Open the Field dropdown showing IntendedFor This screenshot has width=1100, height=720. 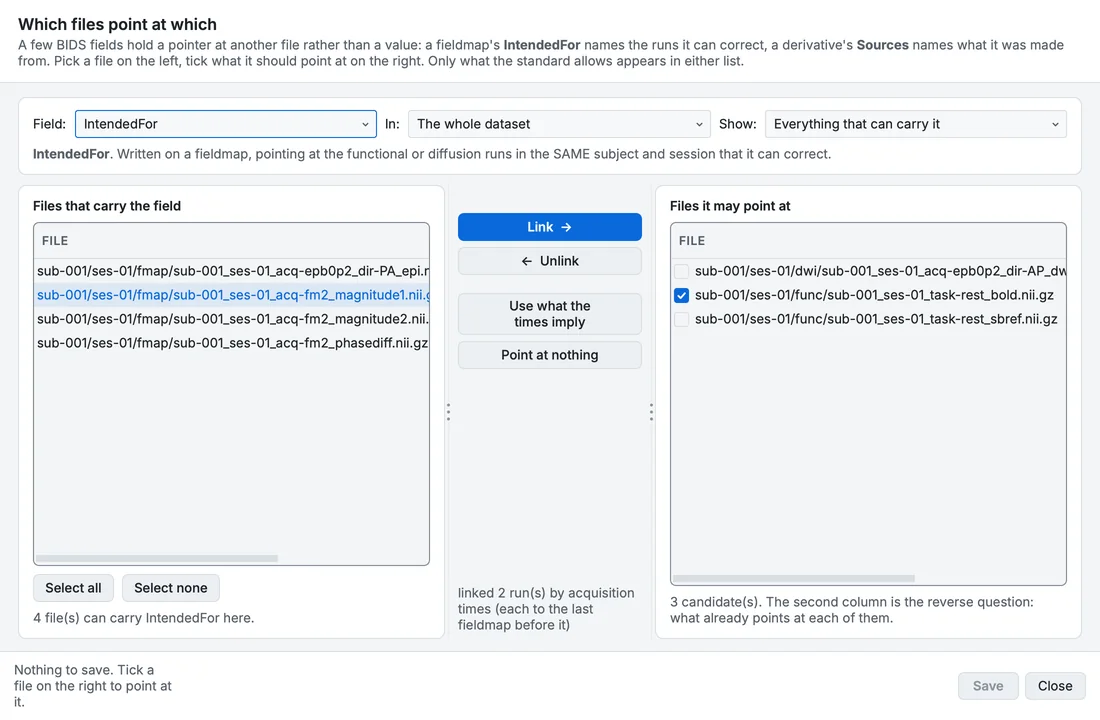click(225, 124)
